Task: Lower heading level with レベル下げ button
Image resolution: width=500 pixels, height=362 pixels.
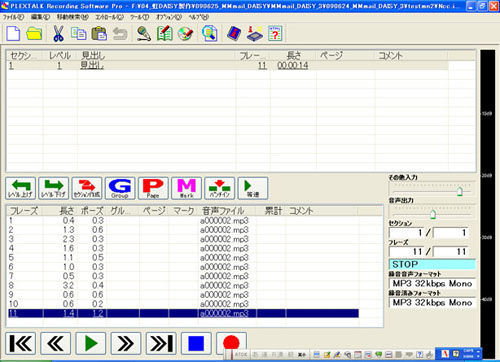Action: (x=54, y=188)
